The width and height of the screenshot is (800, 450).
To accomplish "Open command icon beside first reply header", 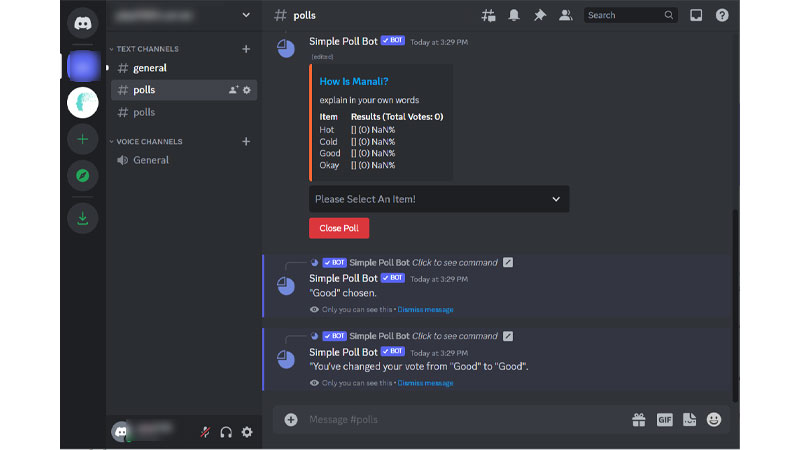I will 508,263.
